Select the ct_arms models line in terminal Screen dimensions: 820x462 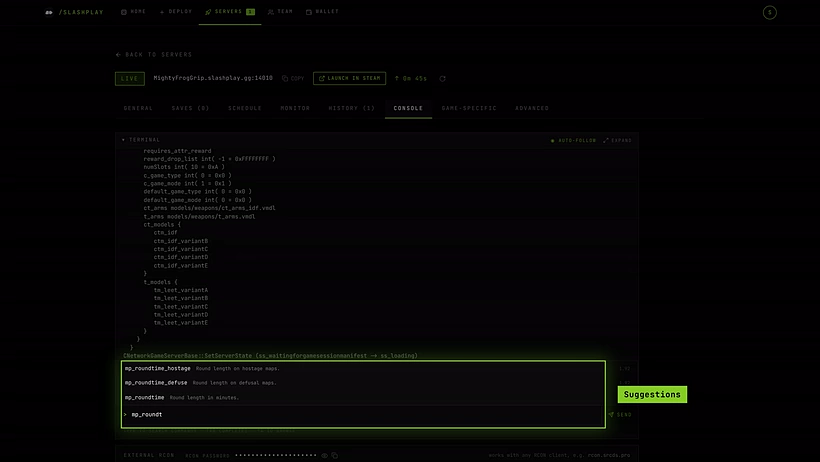[209, 208]
